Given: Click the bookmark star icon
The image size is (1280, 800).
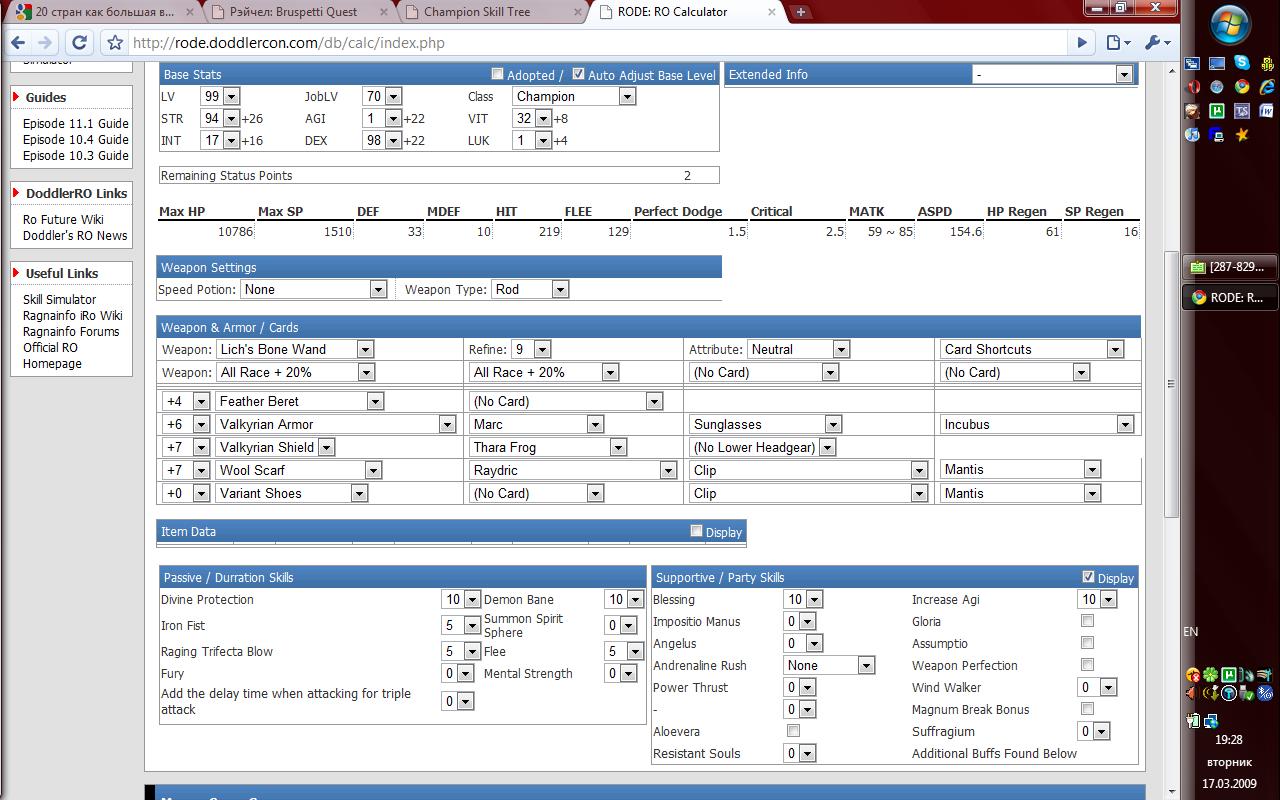Looking at the screenshot, I should click(x=115, y=43).
